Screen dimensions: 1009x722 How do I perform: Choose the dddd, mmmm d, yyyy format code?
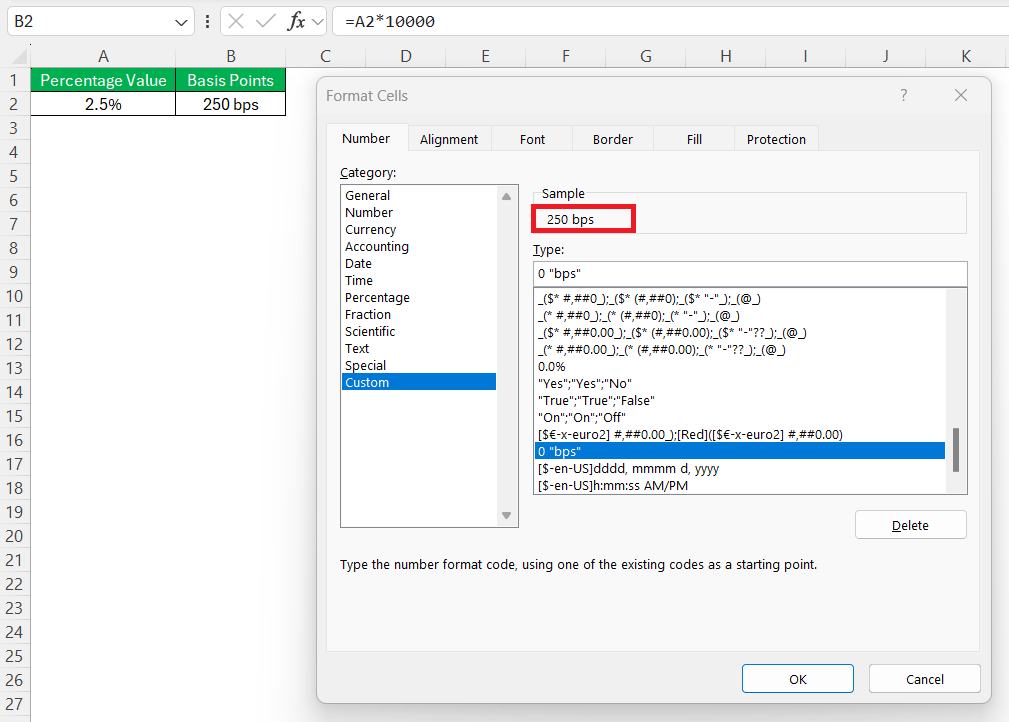740,468
